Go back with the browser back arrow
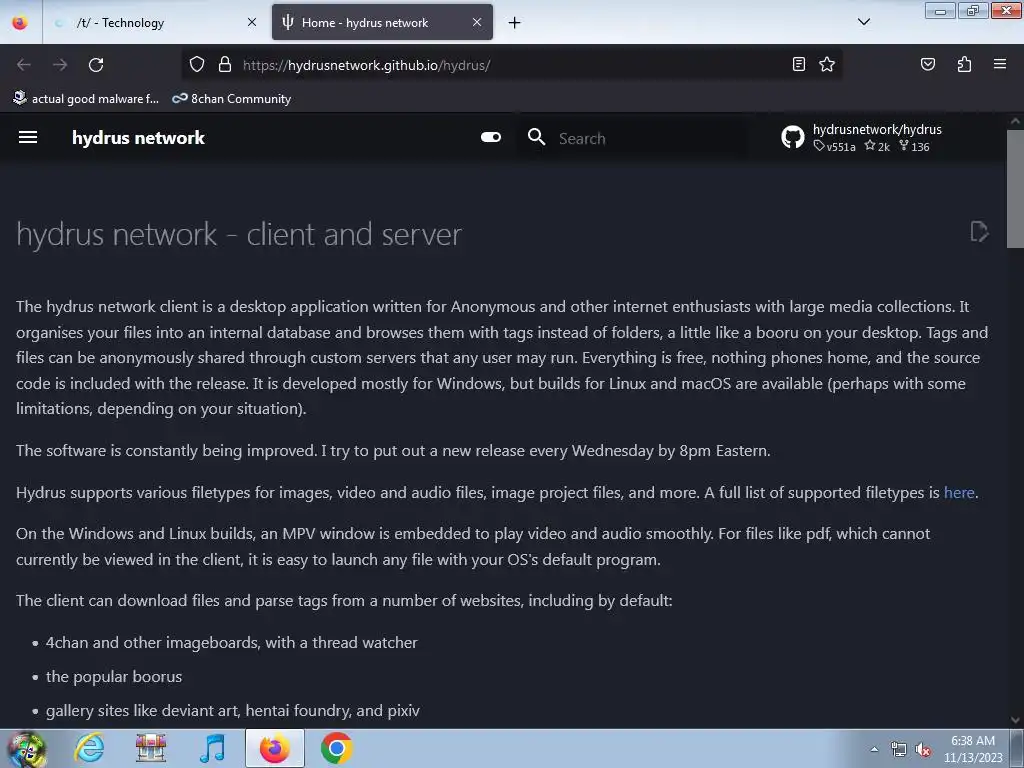 pyautogui.click(x=24, y=65)
